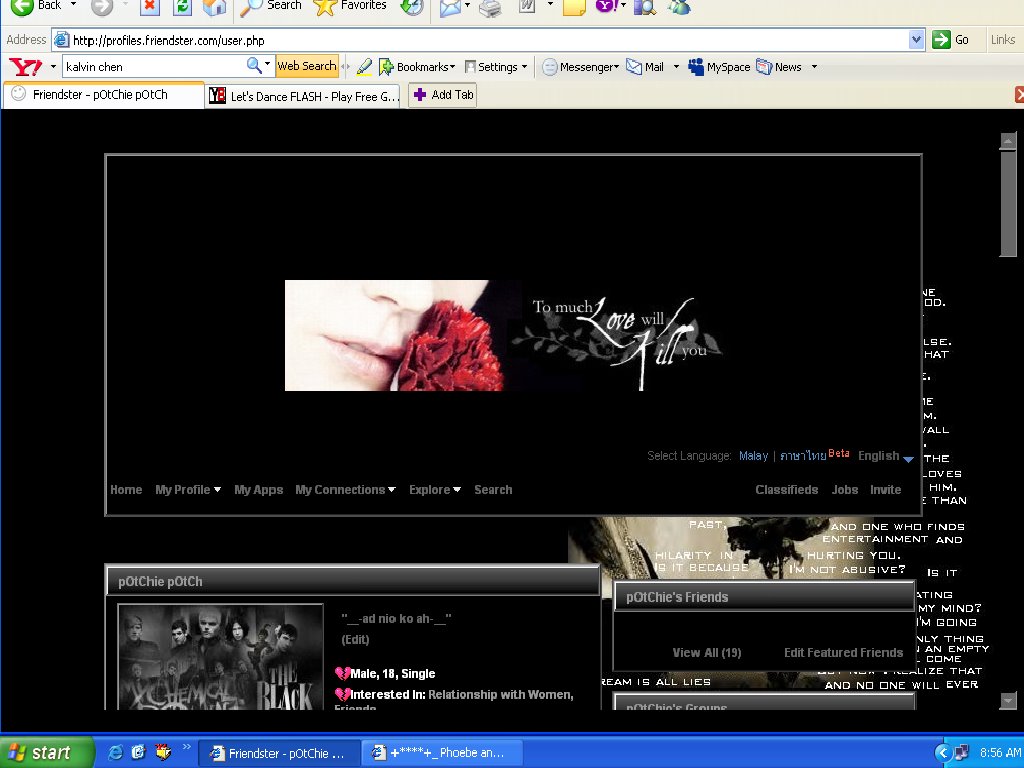This screenshot has height=768, width=1024.
Task: Click the My Chemical Romance profile photo
Action: (221, 657)
